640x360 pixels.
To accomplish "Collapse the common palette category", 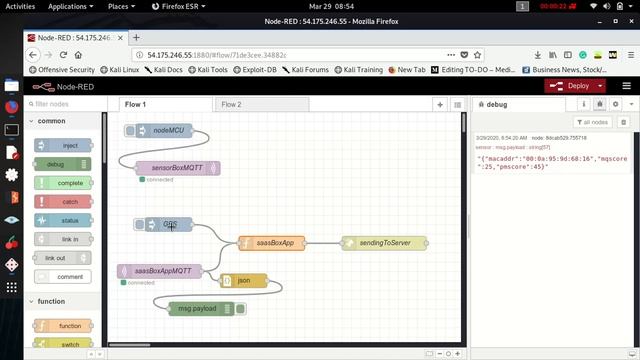I will [x=62, y=121].
